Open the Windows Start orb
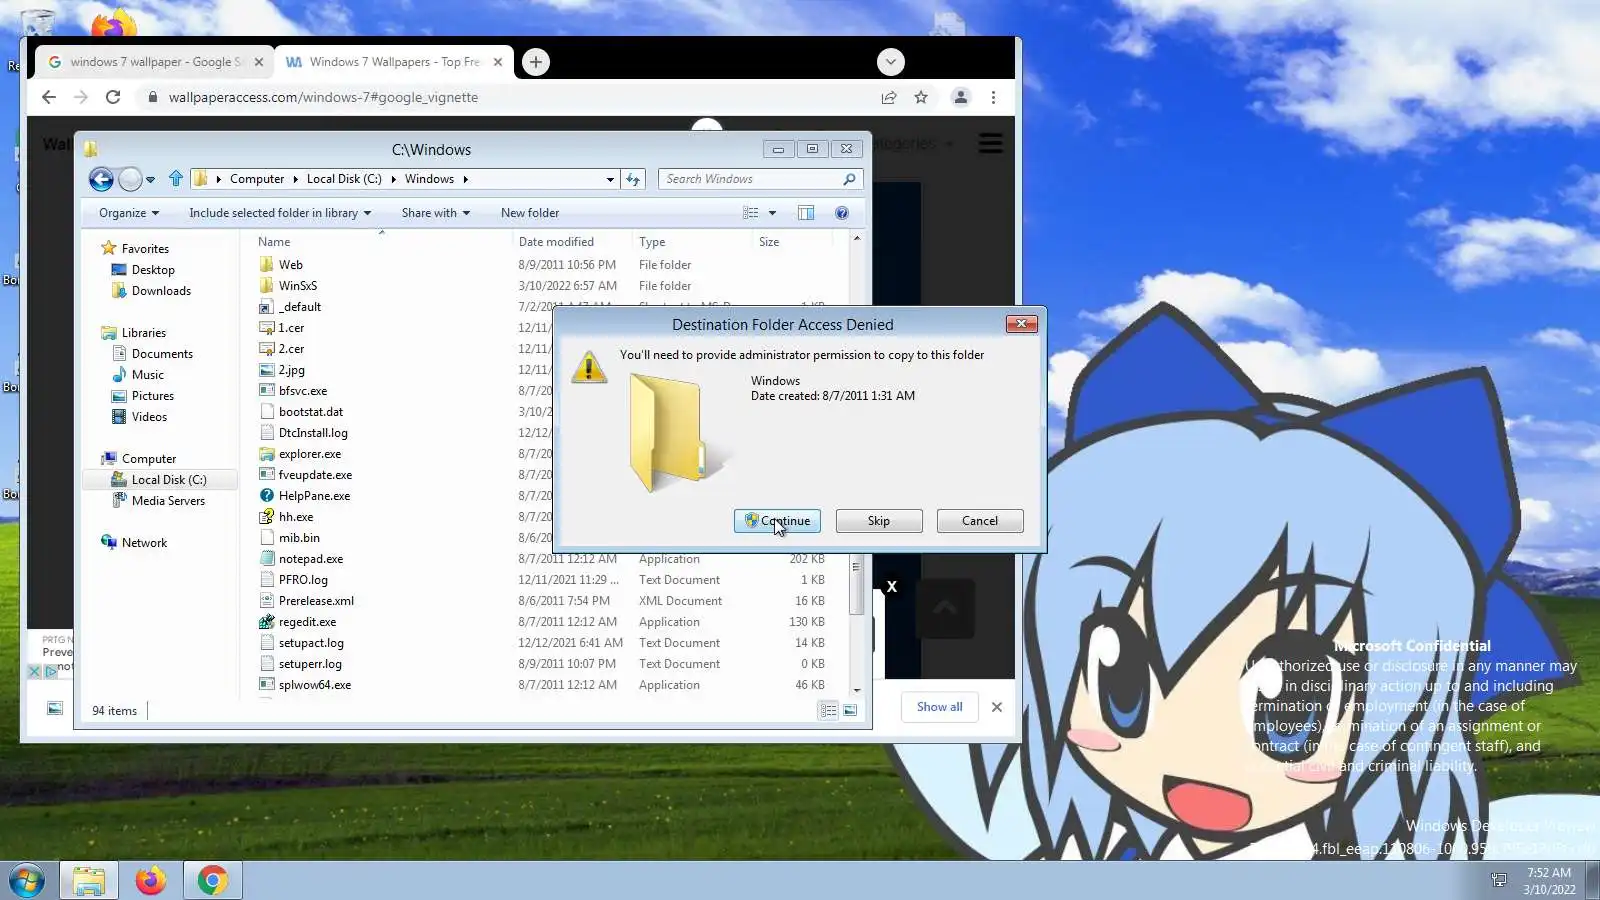The image size is (1600, 900). pyautogui.click(x=27, y=881)
